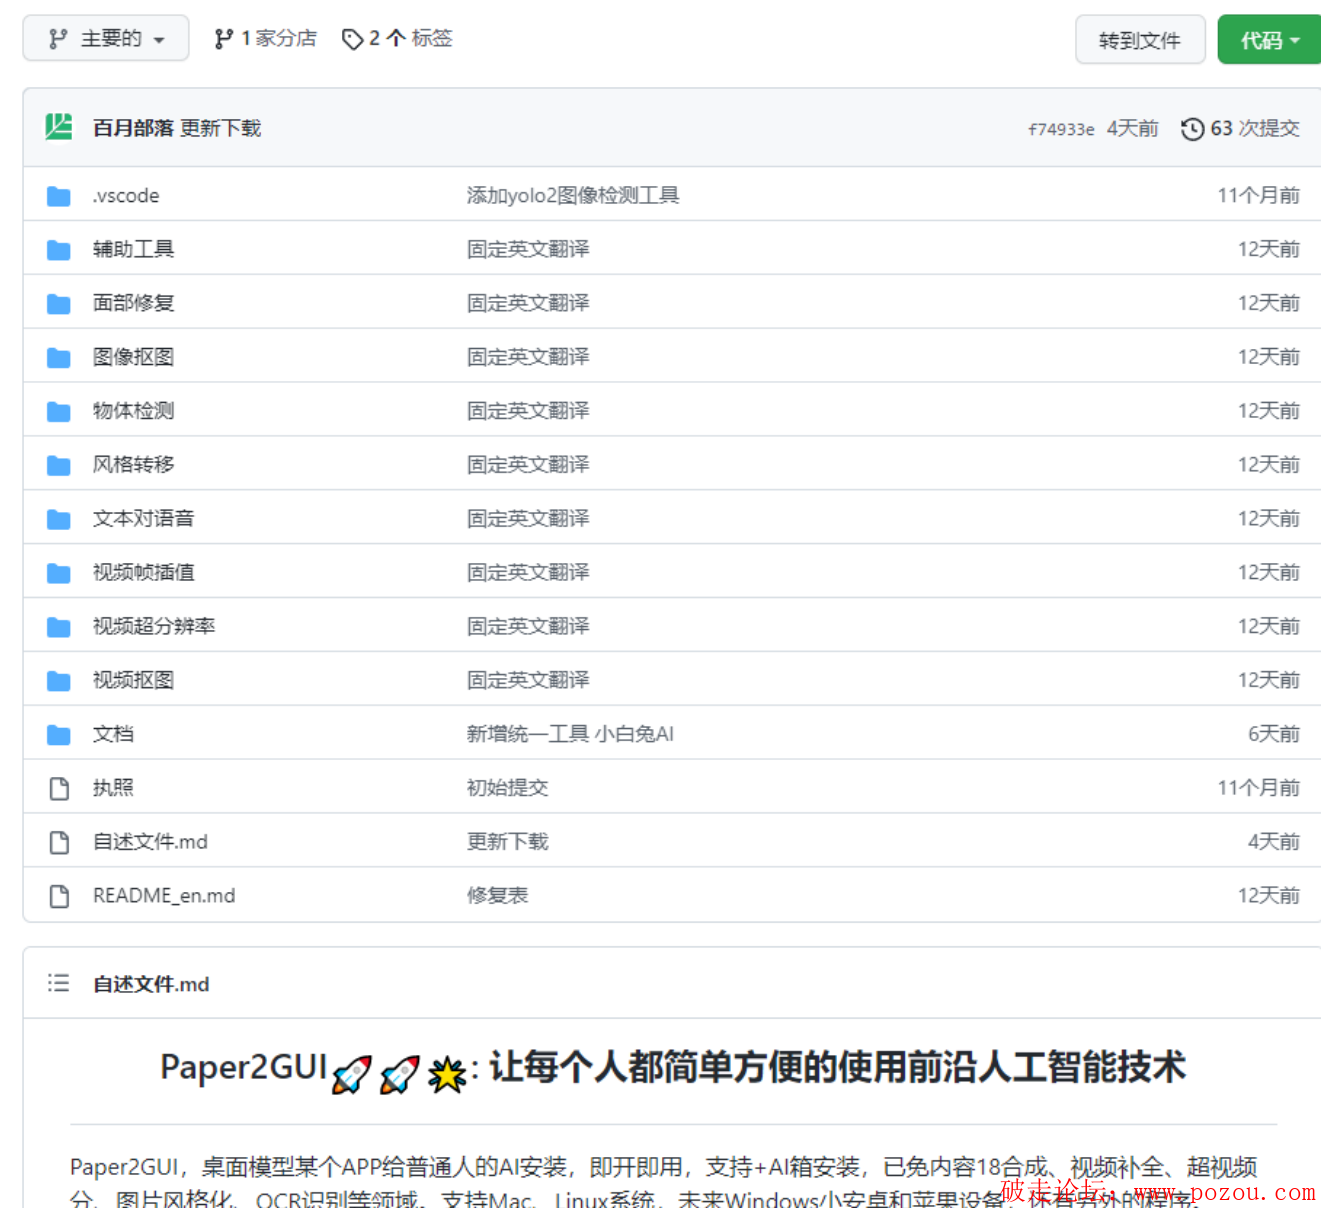Open the 辅助工具 folder
The height and width of the screenshot is (1208, 1321).
tap(133, 249)
